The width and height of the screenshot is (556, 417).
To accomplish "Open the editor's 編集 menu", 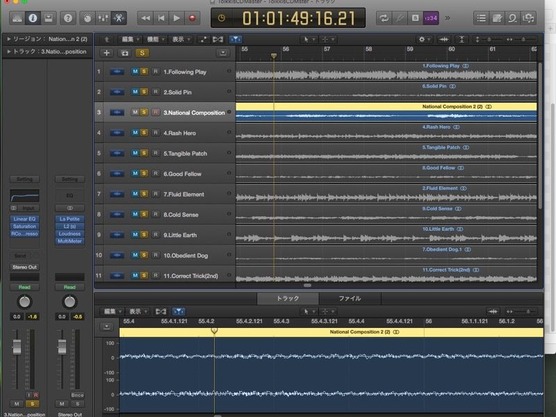I will coord(112,311).
